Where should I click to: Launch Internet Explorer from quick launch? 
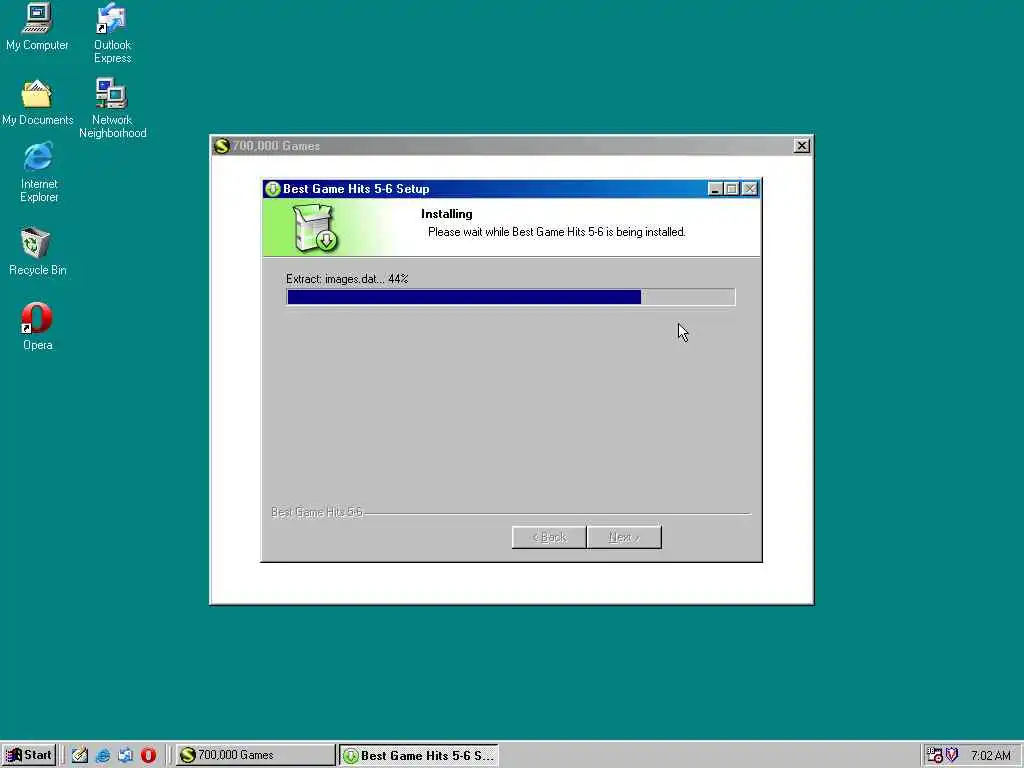point(103,755)
